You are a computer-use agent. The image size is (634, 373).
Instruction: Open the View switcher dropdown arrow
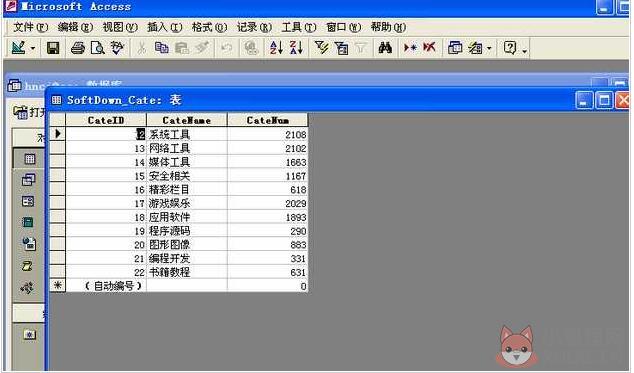(x=33, y=49)
